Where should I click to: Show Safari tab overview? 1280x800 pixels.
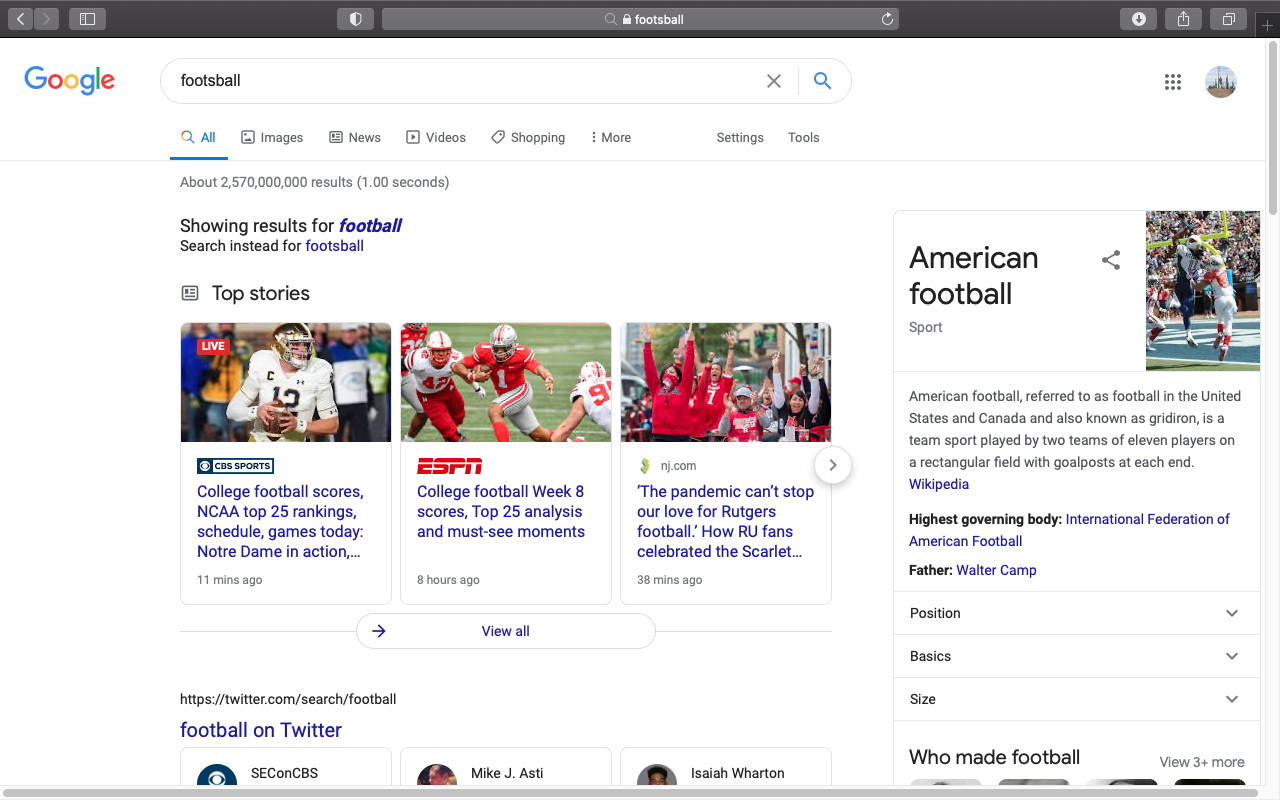(x=1229, y=18)
